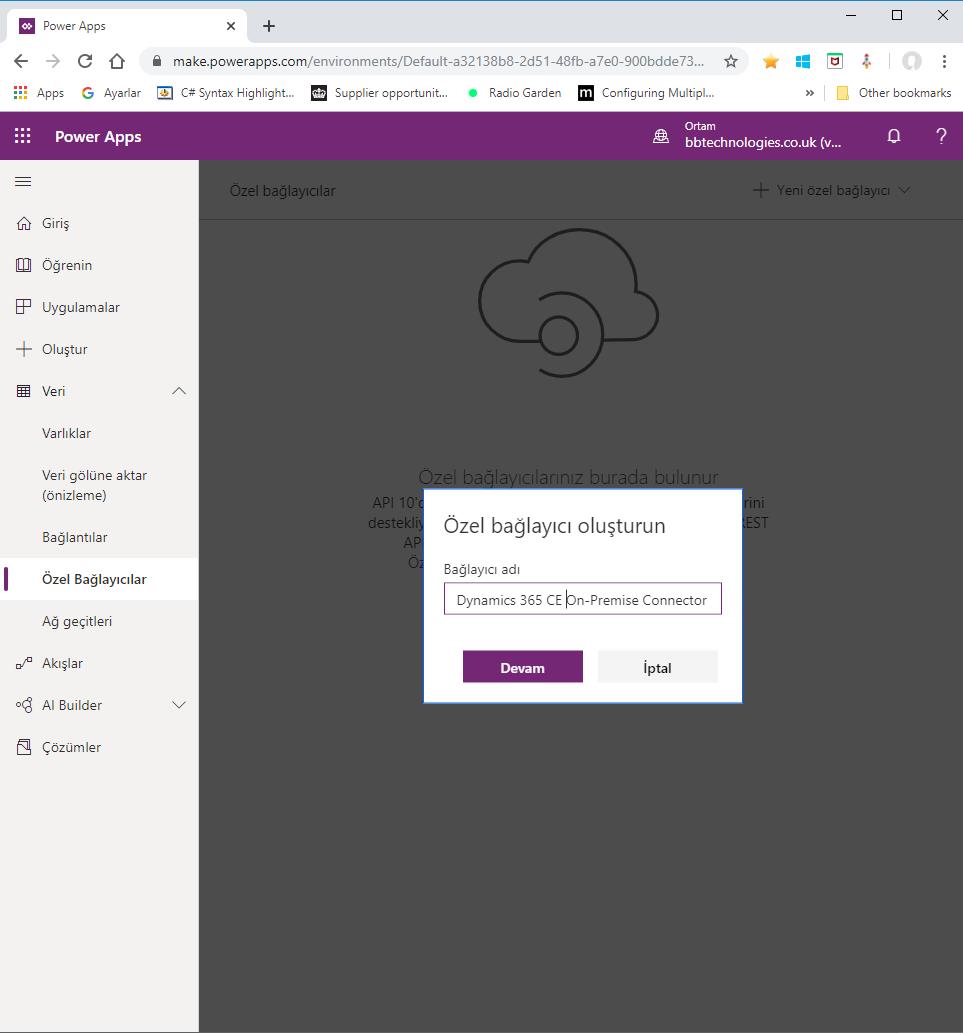963x1033 pixels.
Task: Expand the AI Builder section chevron
Action: (179, 705)
